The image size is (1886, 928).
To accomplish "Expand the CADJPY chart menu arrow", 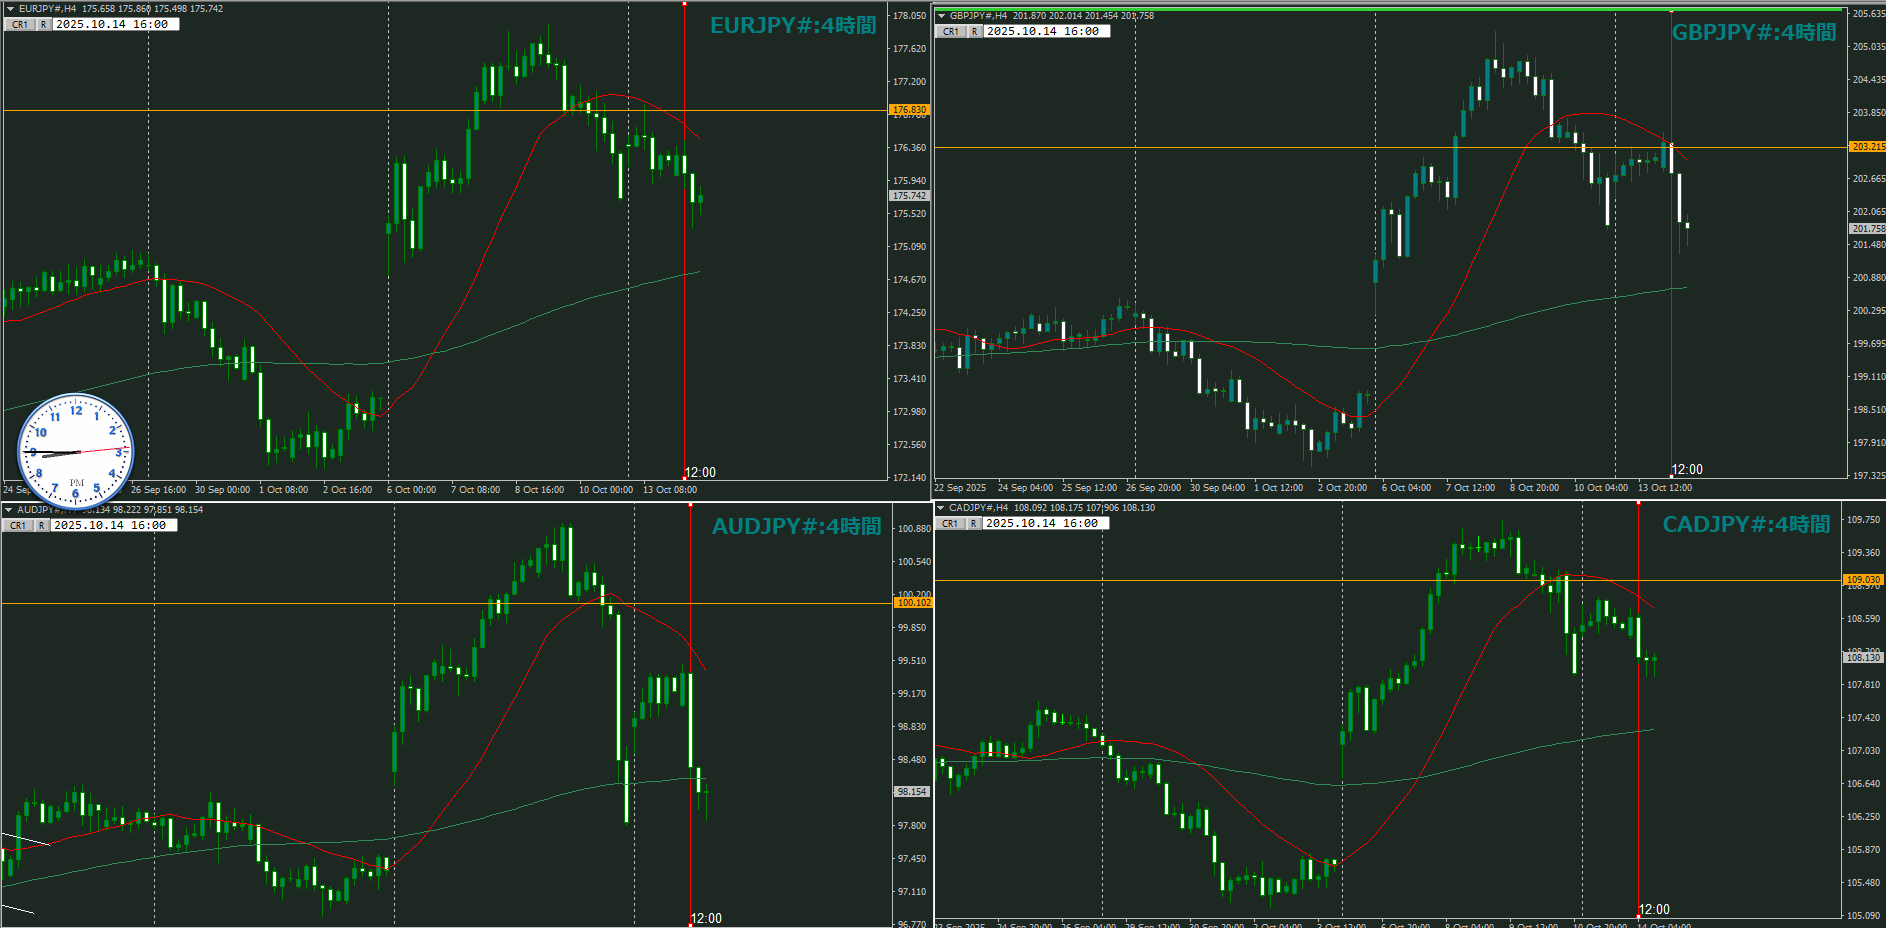I will pos(940,508).
